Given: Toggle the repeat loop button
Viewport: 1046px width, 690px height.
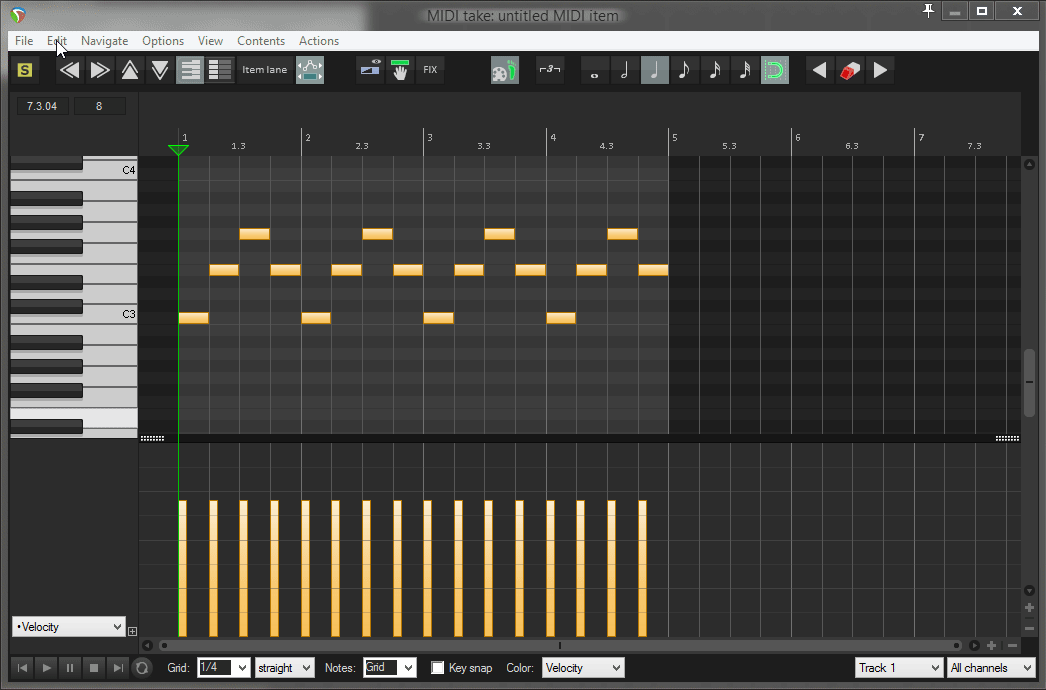Looking at the screenshot, I should click(142, 667).
